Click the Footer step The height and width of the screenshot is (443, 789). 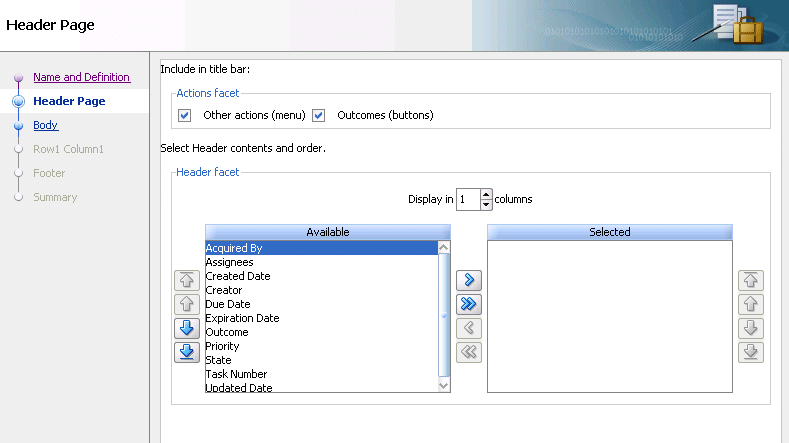point(49,173)
